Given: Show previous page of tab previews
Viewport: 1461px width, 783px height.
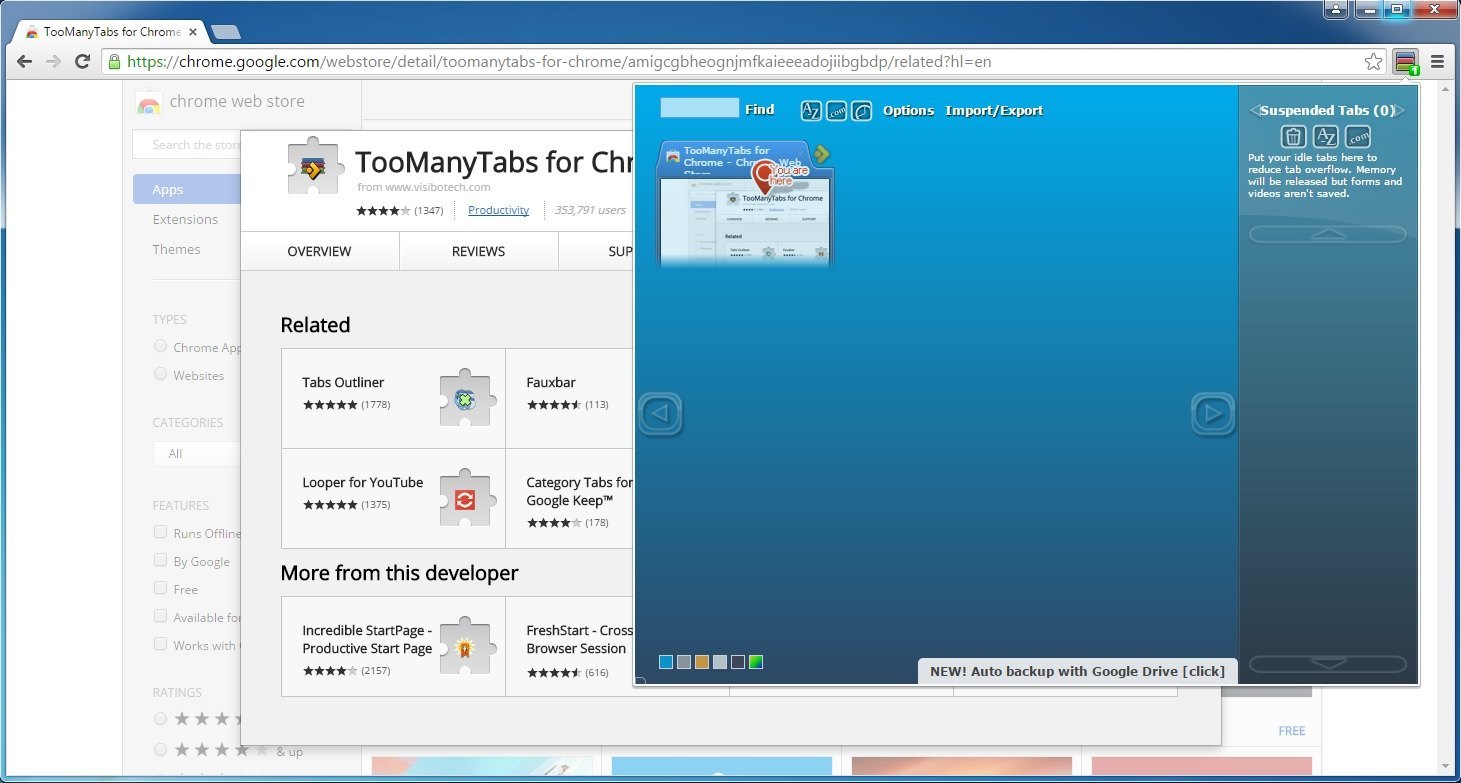Looking at the screenshot, I should pyautogui.click(x=660, y=413).
